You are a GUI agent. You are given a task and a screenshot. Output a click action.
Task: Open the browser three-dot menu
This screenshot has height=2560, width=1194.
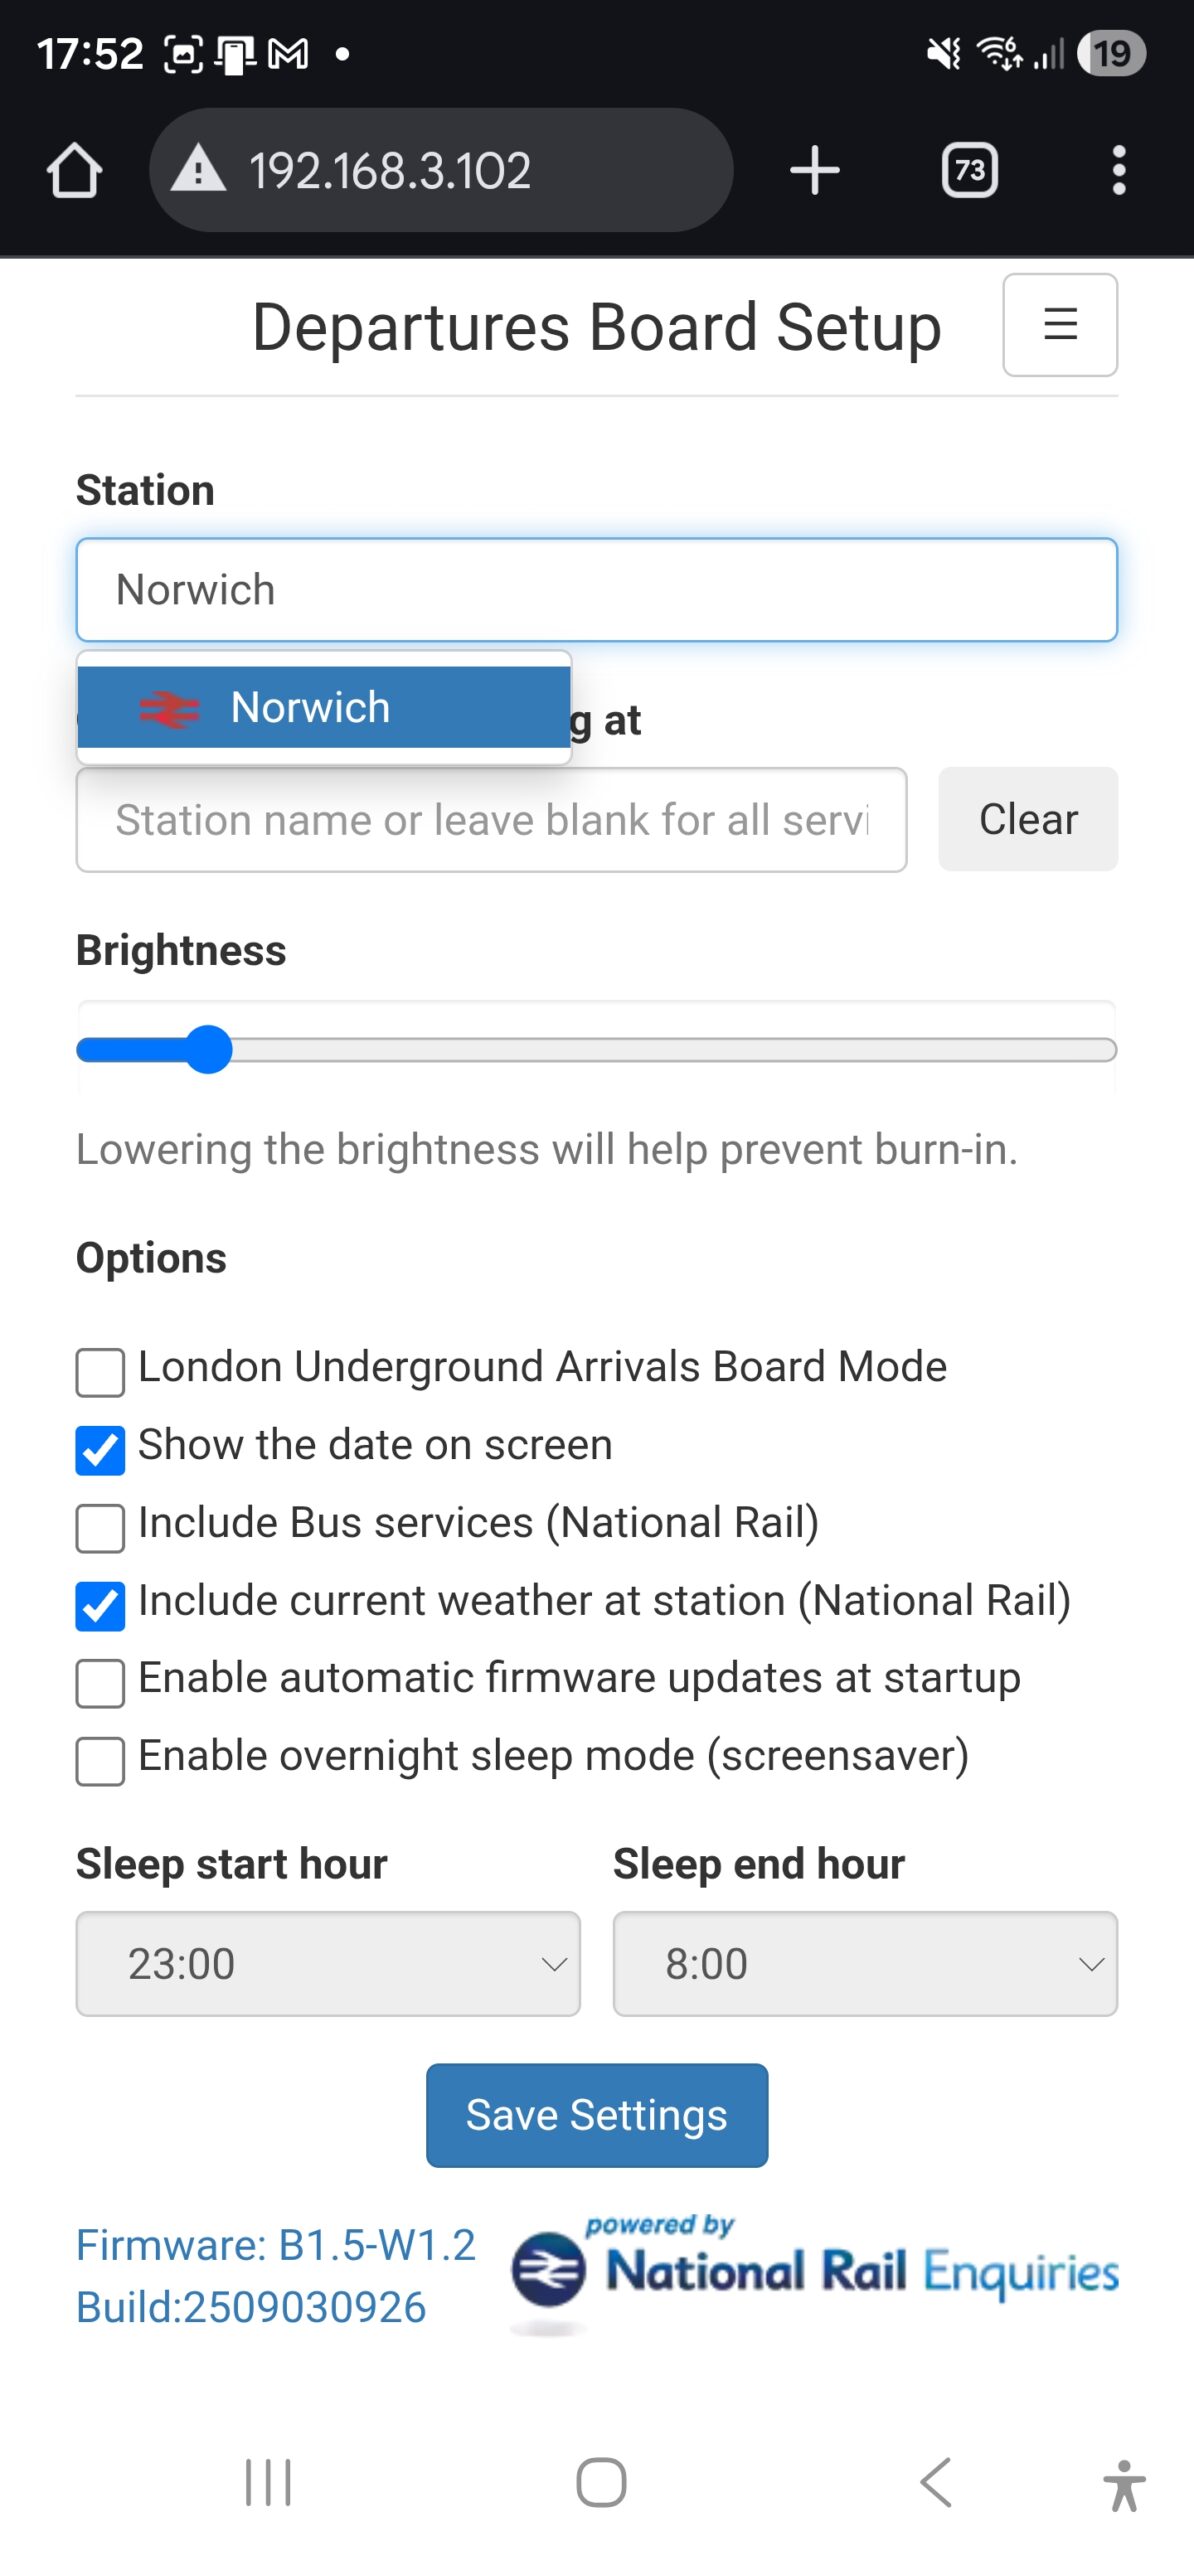1119,170
